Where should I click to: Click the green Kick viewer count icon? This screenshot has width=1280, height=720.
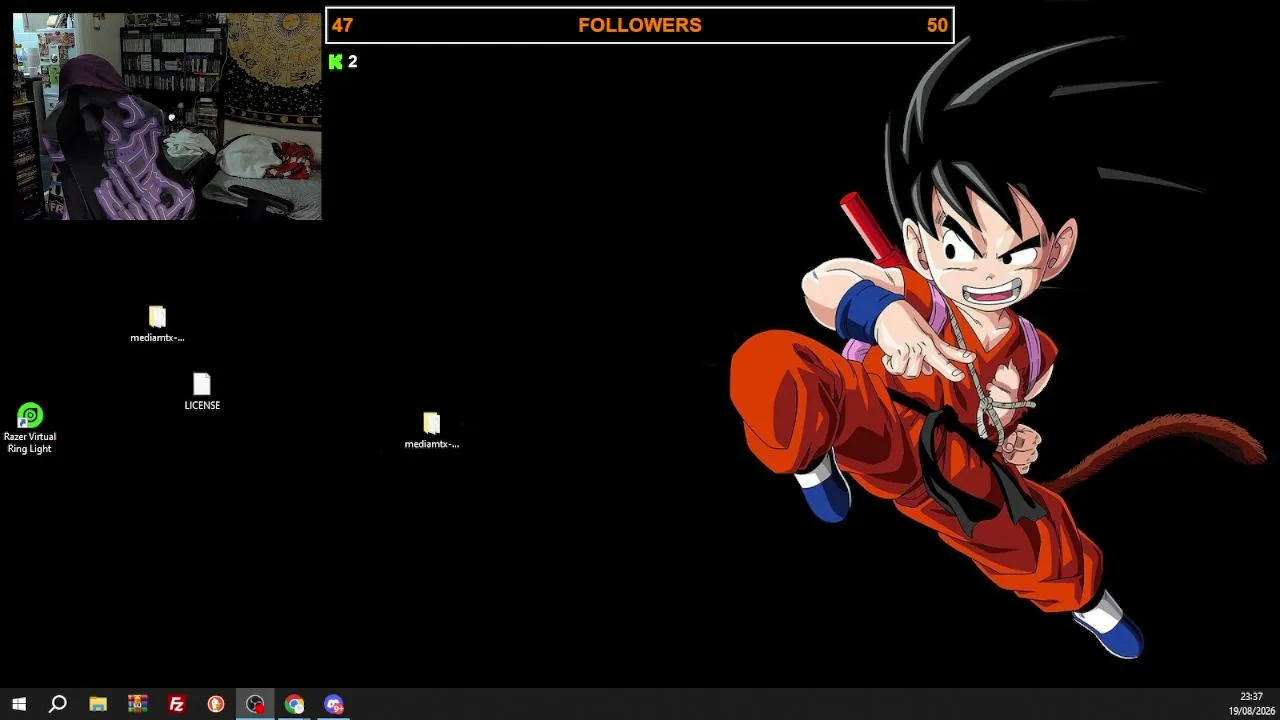(336, 62)
